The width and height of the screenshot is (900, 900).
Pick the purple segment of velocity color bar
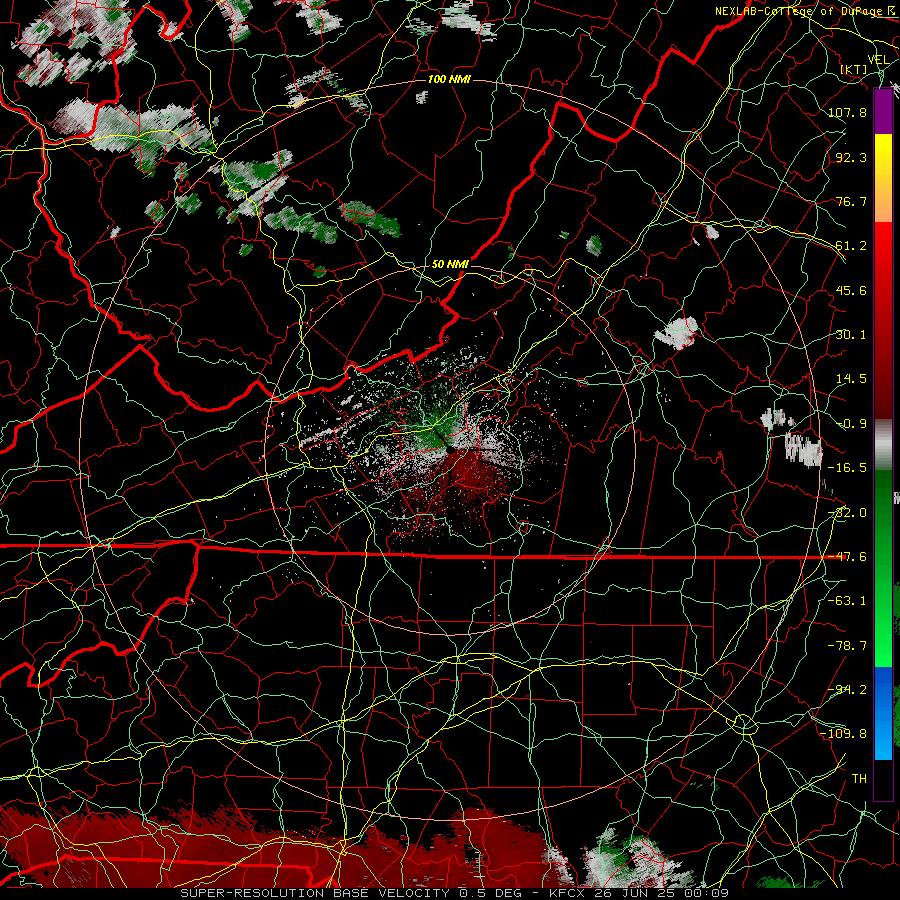(883, 111)
